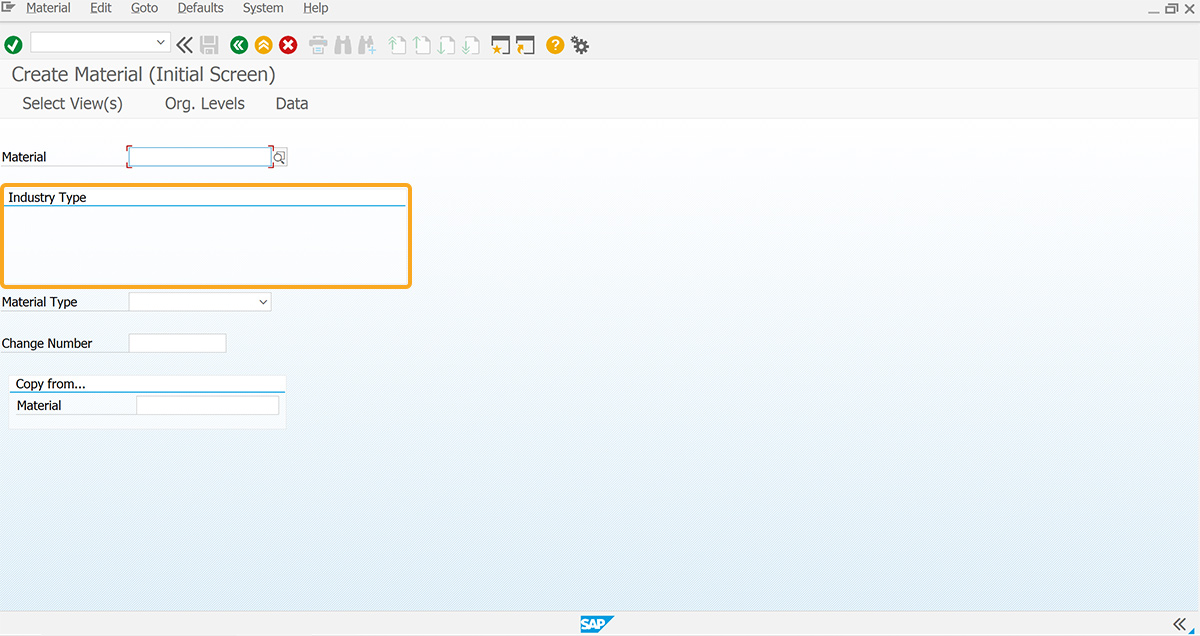Viewport: 1200px width, 636px height.
Task: Click the 'Change Number' label
Action: (x=47, y=343)
